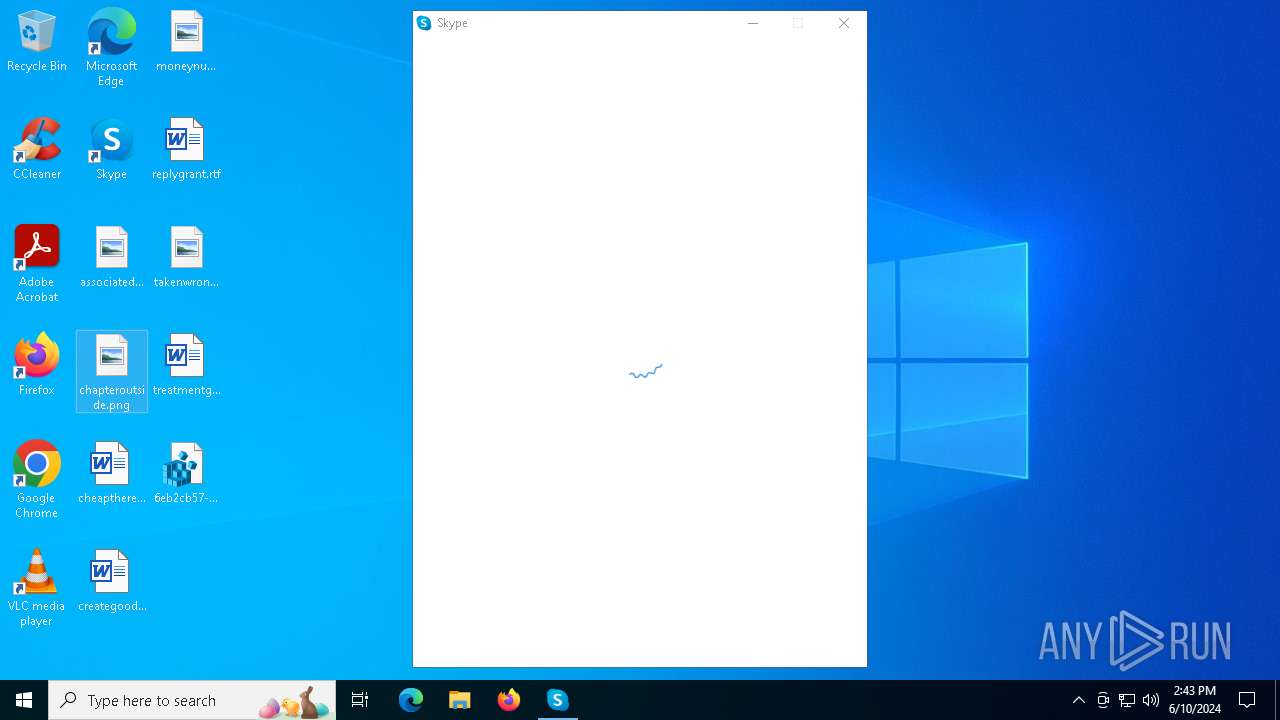The height and width of the screenshot is (720, 1280).
Task: Open the volume control tray icon
Action: click(x=1151, y=700)
